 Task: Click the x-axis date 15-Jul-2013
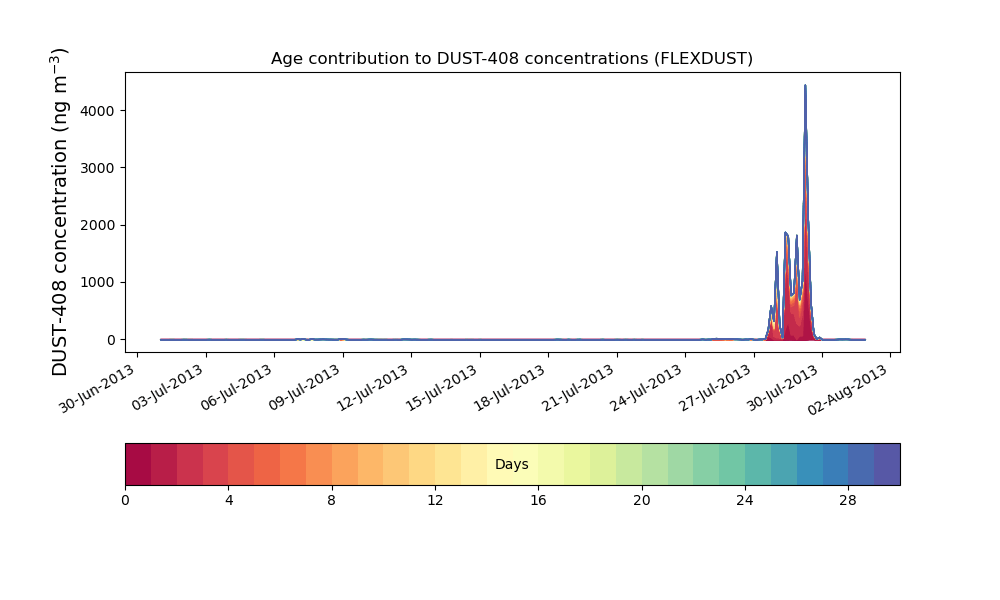click(441, 387)
